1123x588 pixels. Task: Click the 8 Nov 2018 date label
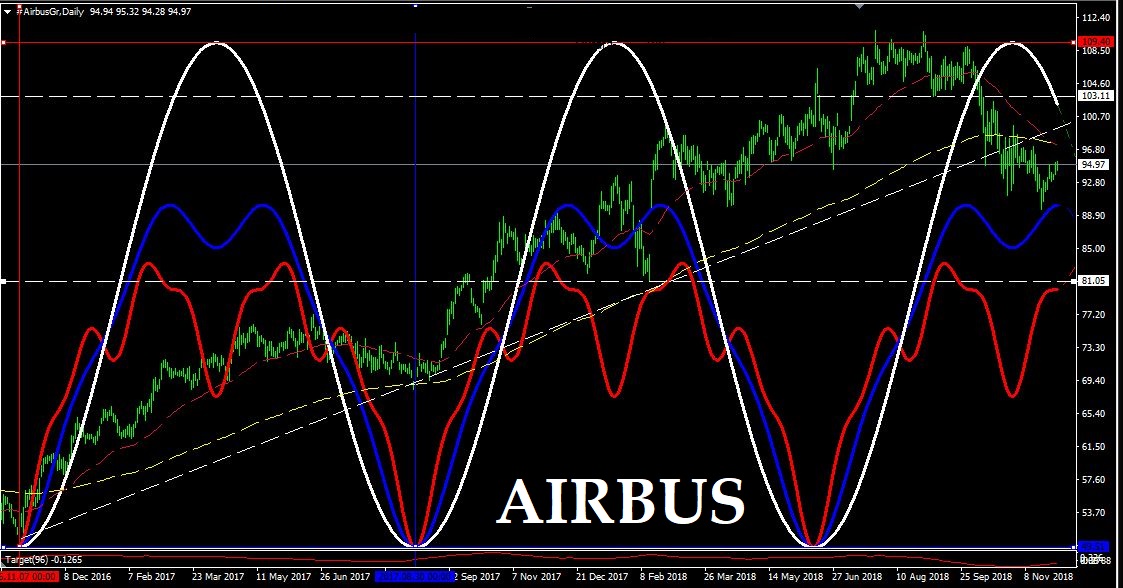click(x=1048, y=577)
